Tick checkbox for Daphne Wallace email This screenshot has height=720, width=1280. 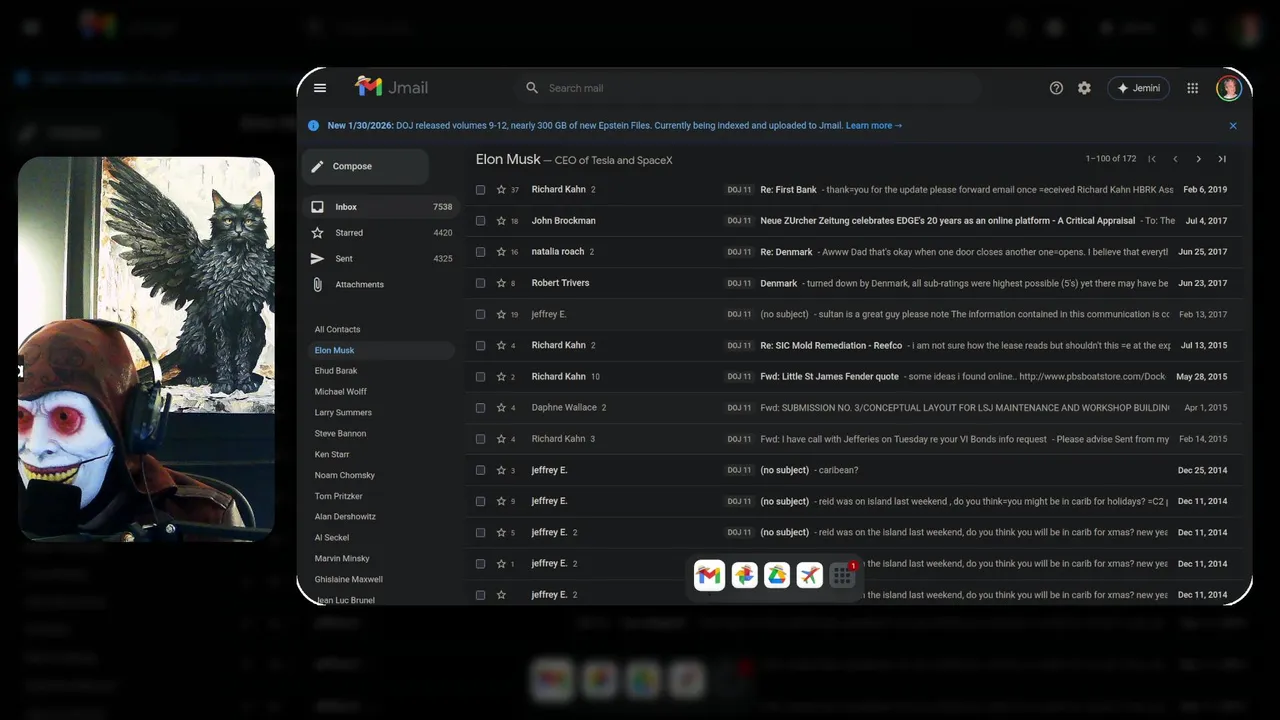pyautogui.click(x=480, y=408)
